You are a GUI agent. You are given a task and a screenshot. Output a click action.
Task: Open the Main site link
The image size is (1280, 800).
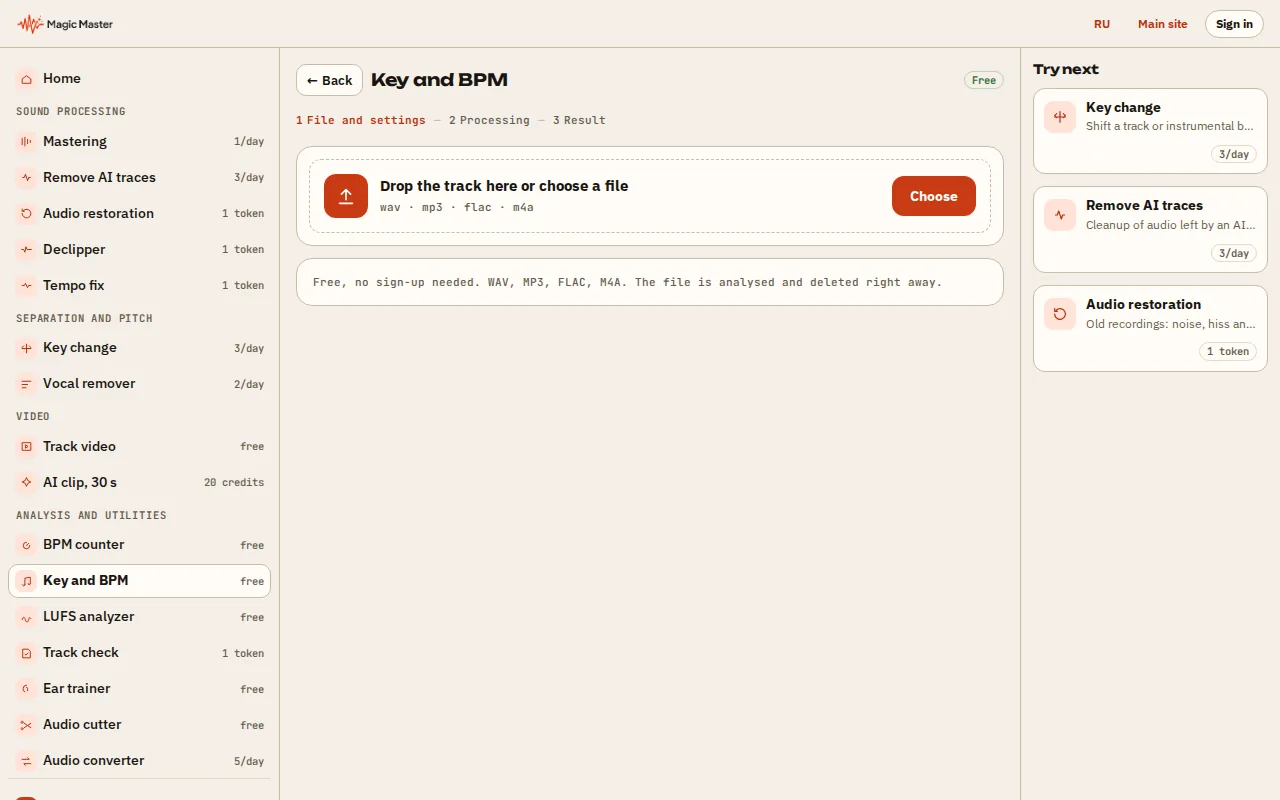(x=1163, y=24)
